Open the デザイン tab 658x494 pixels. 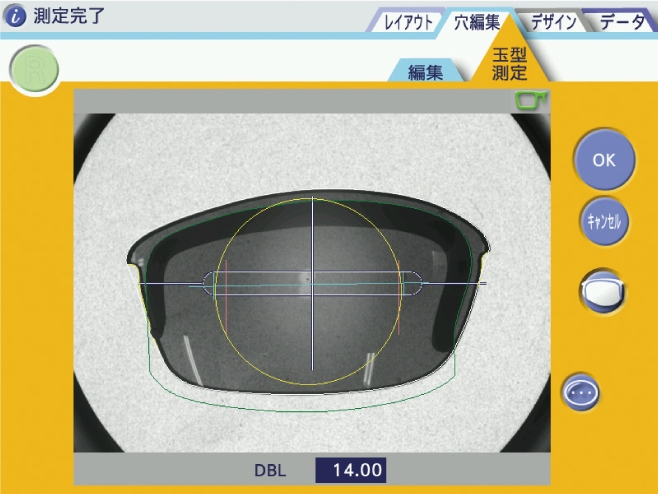coord(553,22)
